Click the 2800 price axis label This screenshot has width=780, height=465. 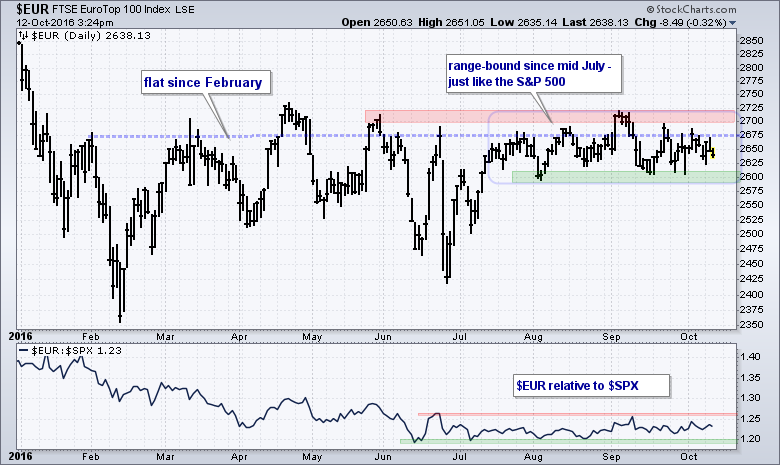[x=751, y=68]
